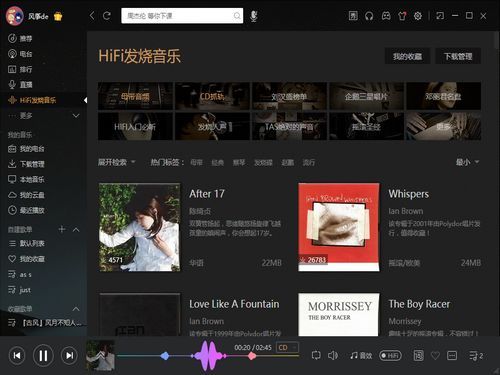Open the TAS绝美的声音 category tile
This screenshot has width=500, height=375.
tap(289, 126)
